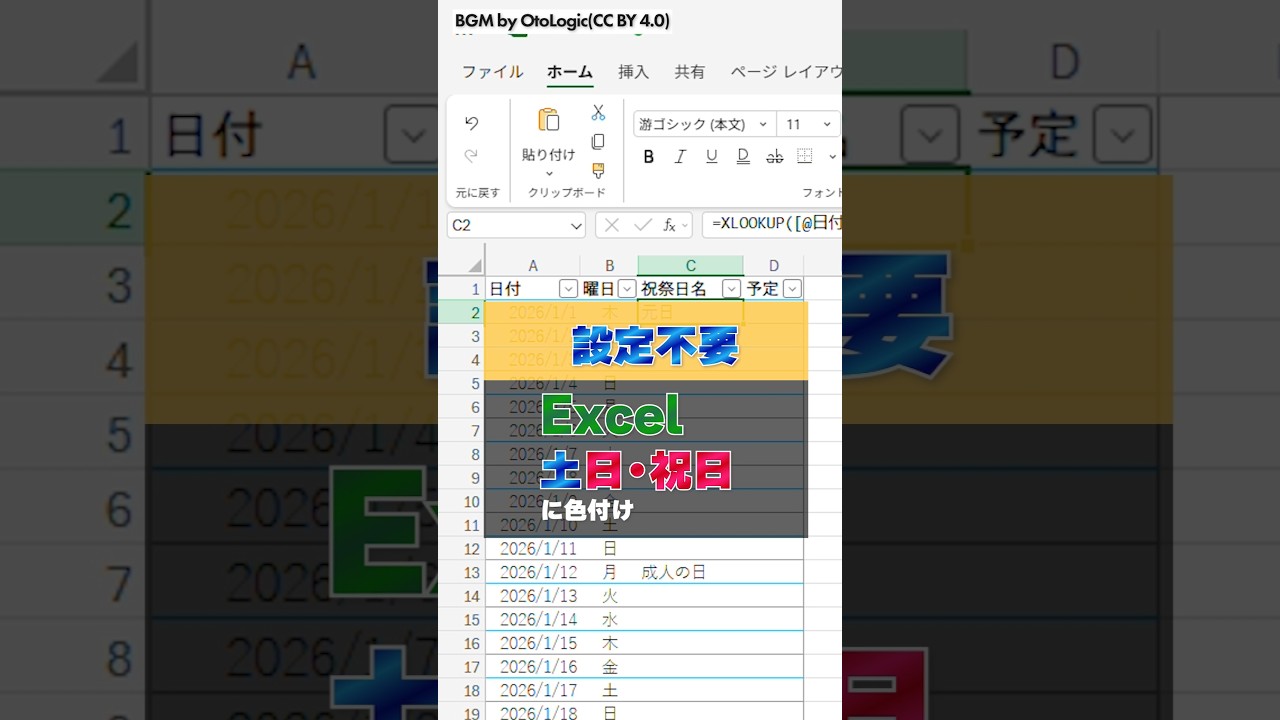The image size is (1280, 720).
Task: Open the 共有 tab
Action: point(689,72)
